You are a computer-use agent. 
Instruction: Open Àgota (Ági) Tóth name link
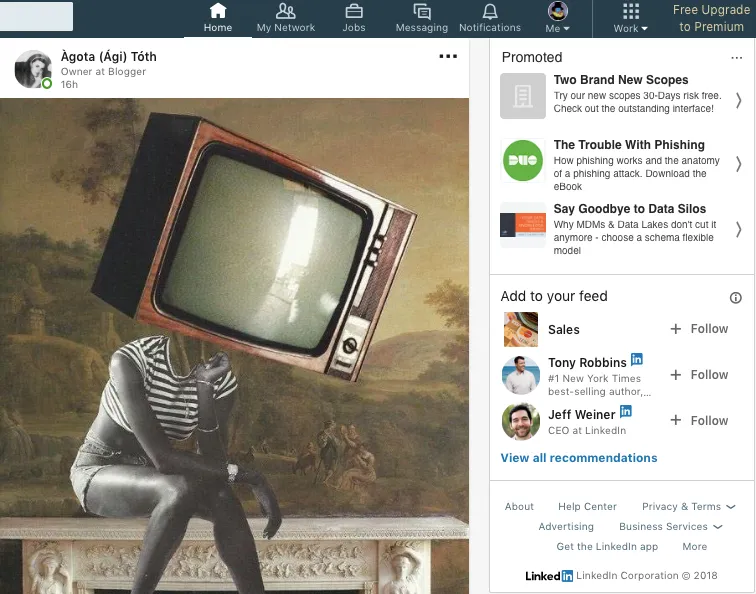pyautogui.click(x=108, y=57)
